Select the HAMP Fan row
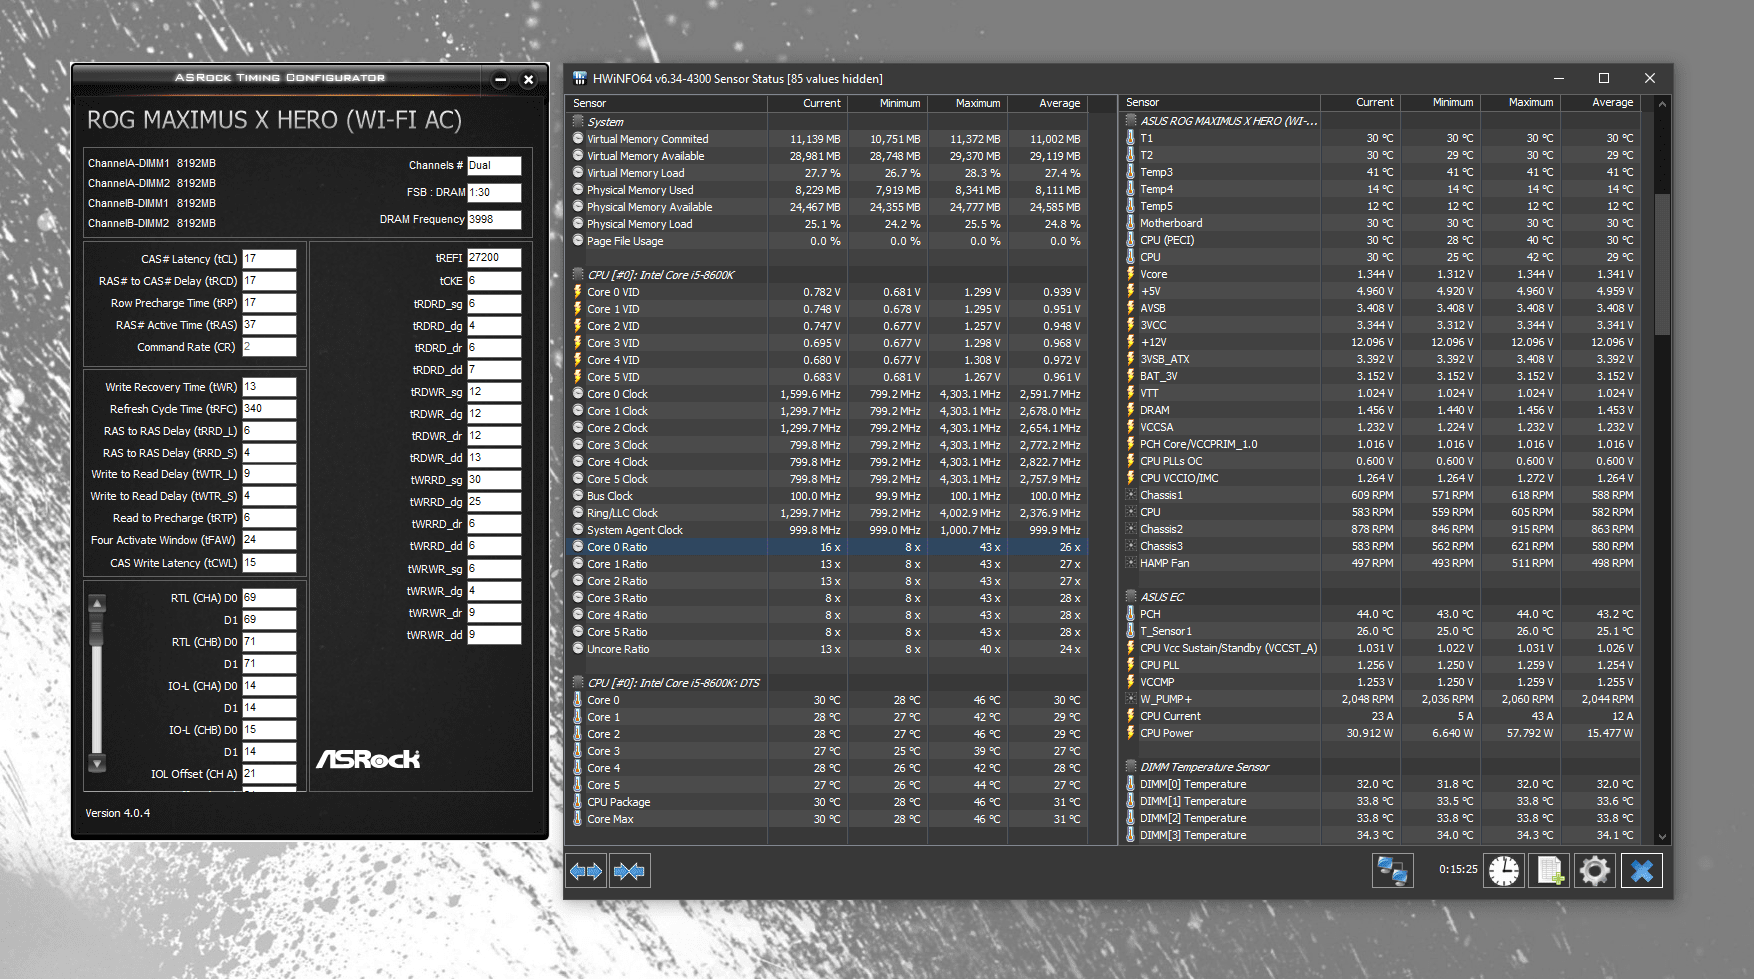 (x=1380, y=563)
